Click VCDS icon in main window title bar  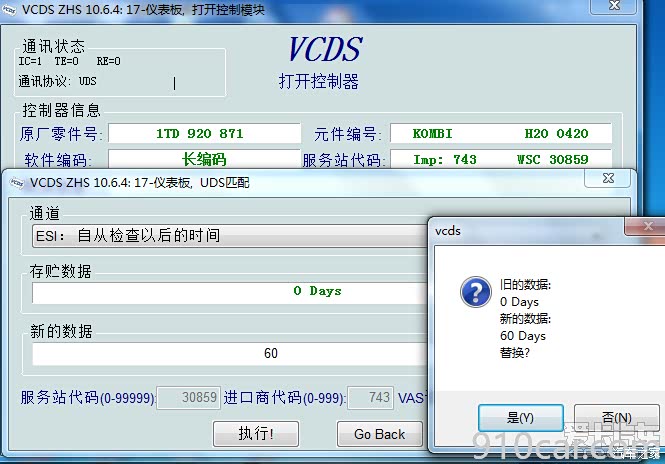pyautogui.click(x=8, y=9)
